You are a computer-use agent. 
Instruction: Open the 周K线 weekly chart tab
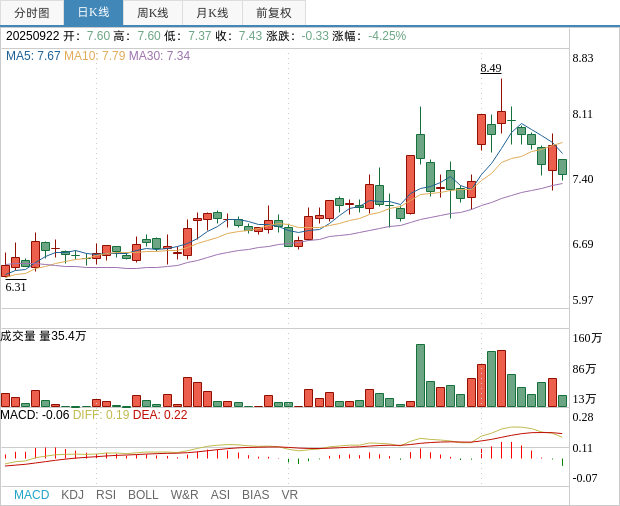point(153,13)
